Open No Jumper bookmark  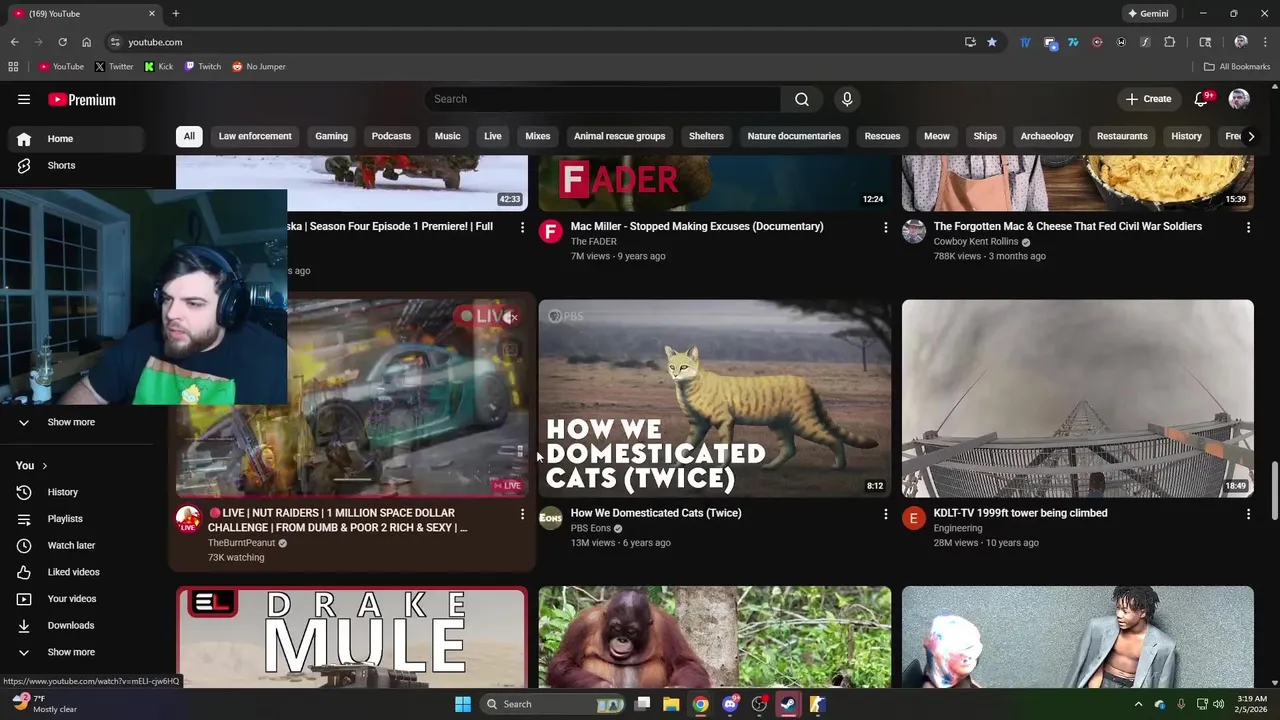tap(259, 67)
